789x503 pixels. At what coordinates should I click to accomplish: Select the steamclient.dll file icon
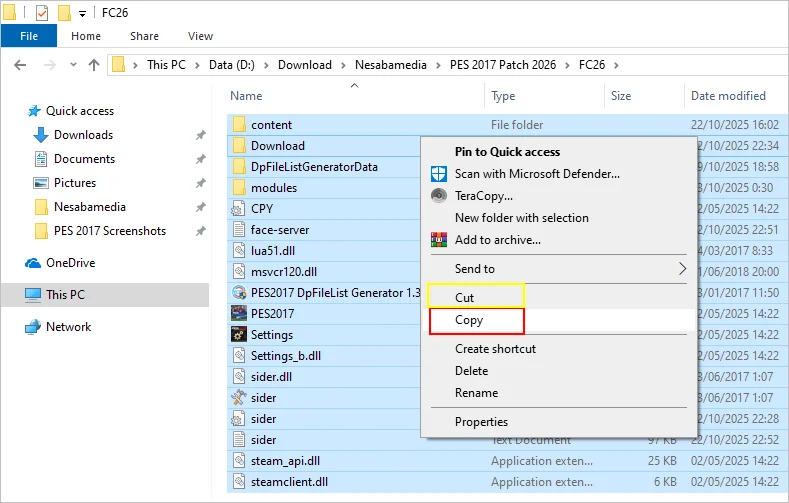pos(239,482)
